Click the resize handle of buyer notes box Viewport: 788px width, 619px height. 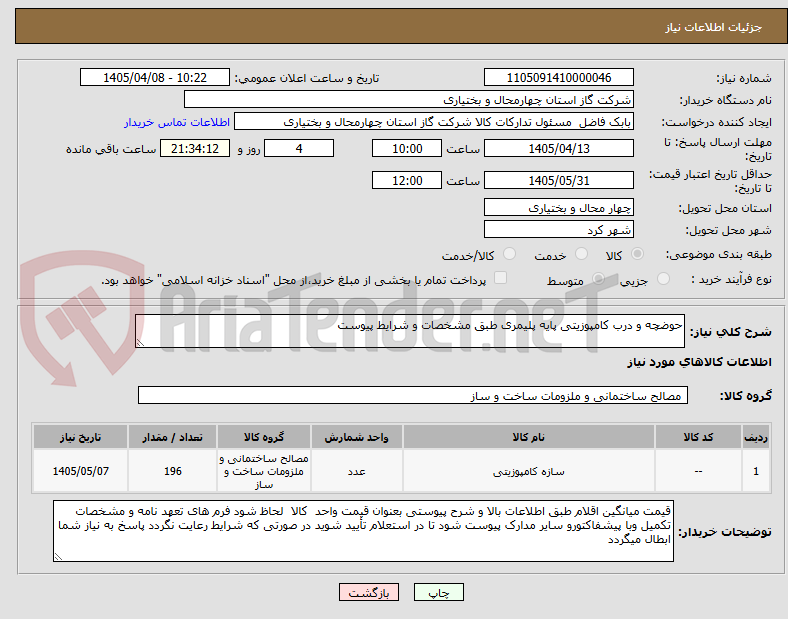pyautogui.click(x=58, y=557)
